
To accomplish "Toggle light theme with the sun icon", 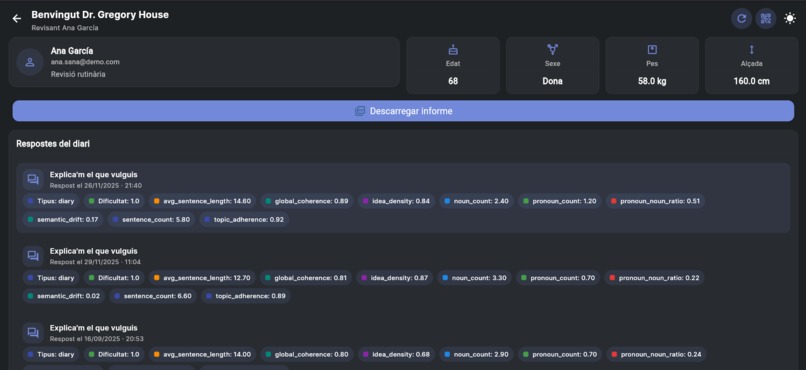I will tap(790, 19).
